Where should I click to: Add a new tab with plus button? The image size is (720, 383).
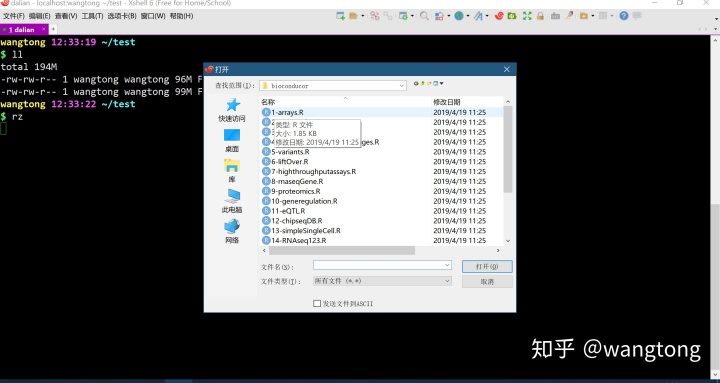53,29
